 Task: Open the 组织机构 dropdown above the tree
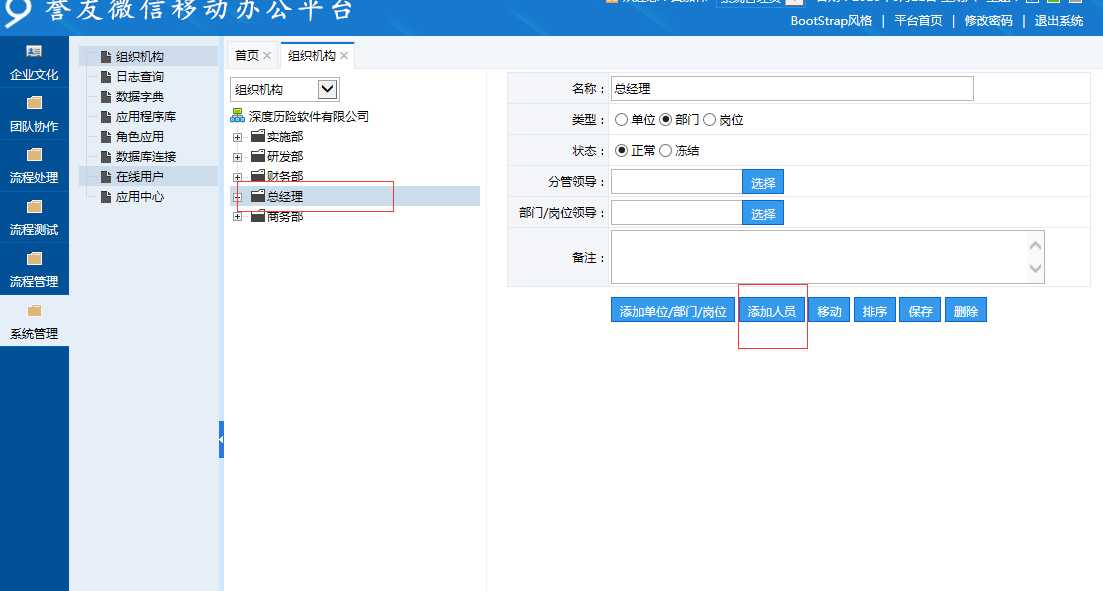285,89
